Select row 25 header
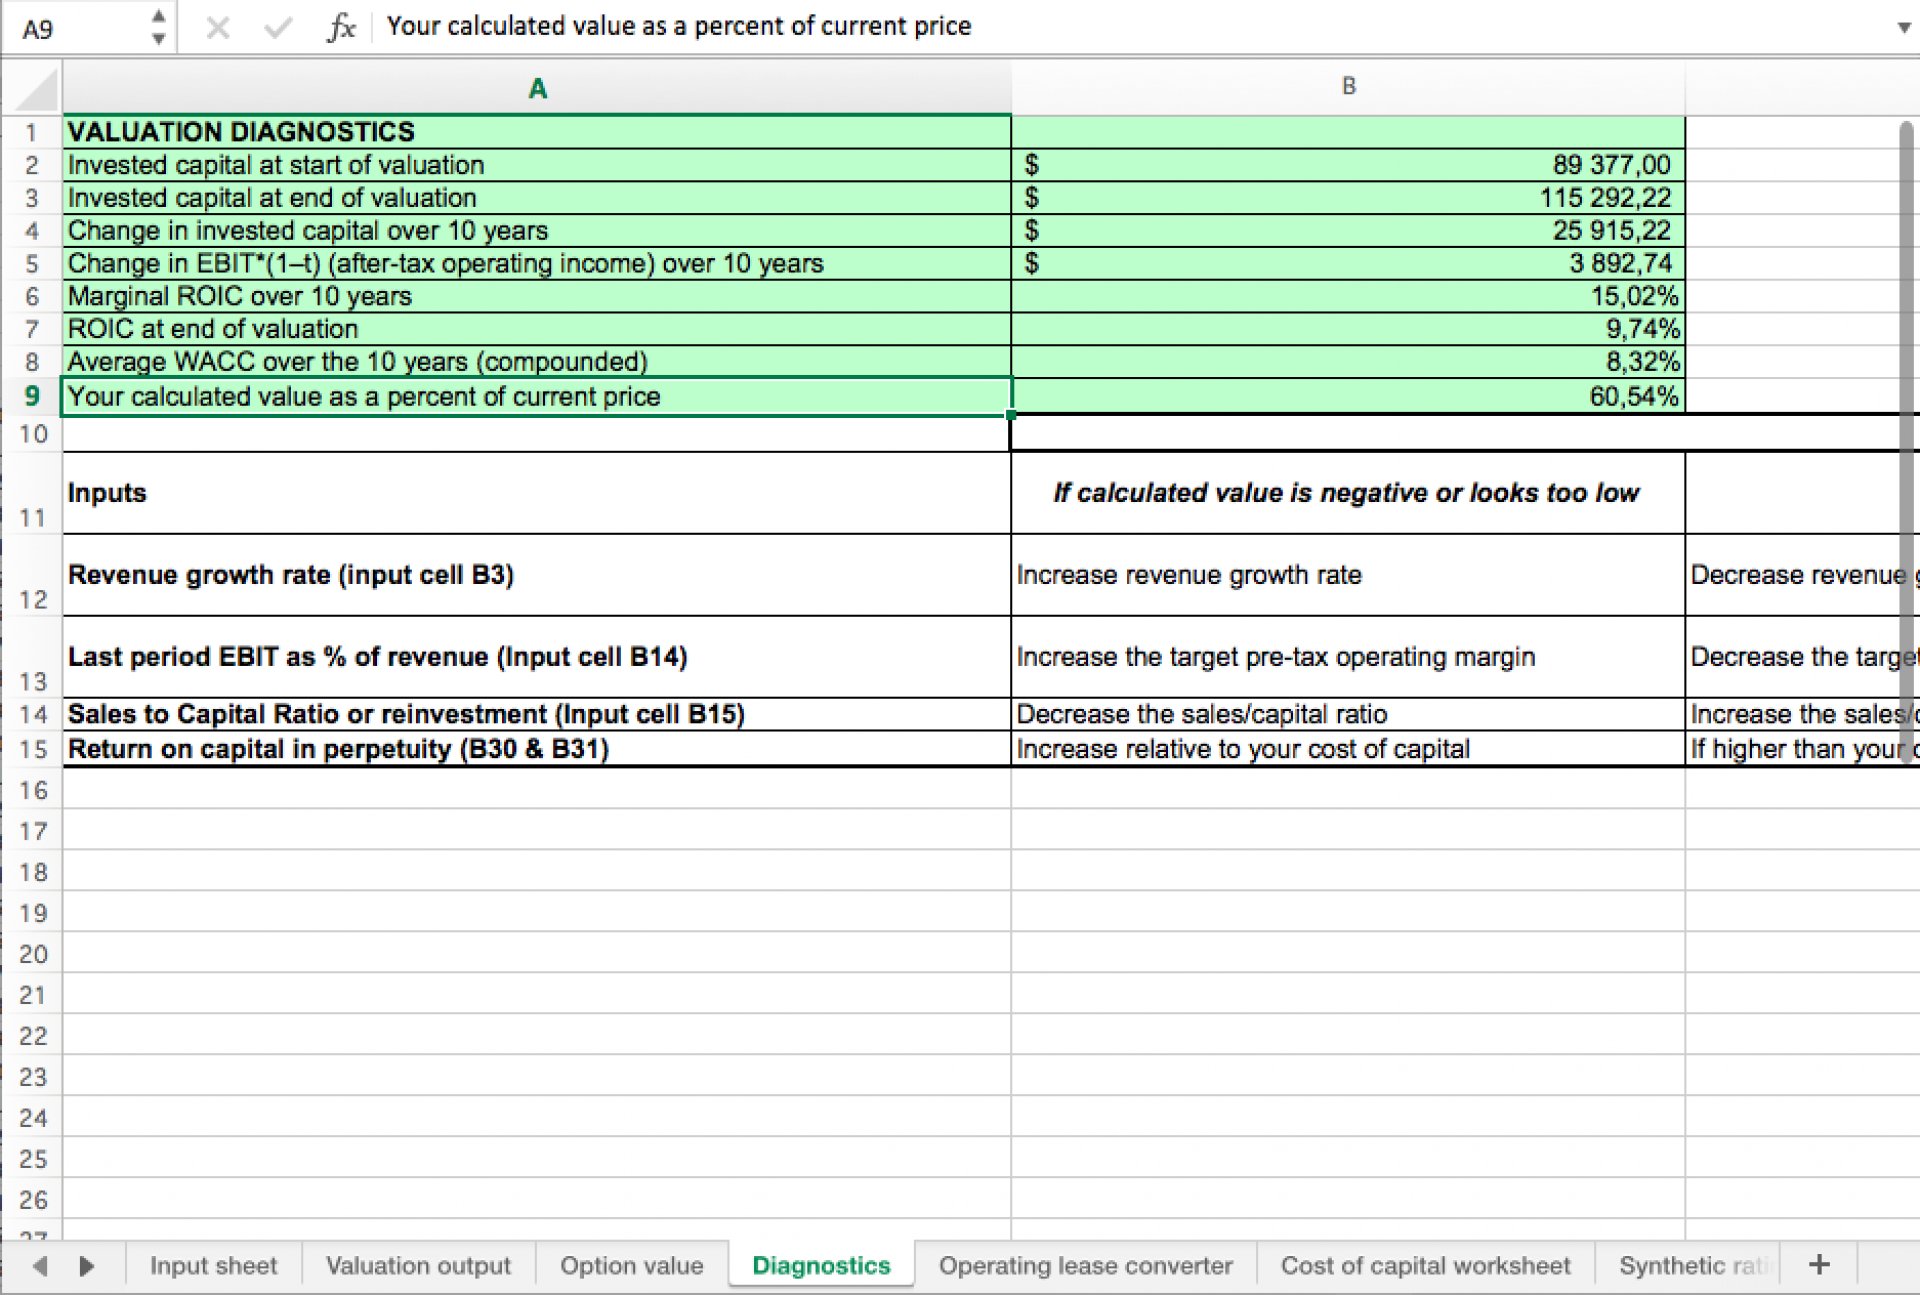This screenshot has width=1920, height=1295. 32,1159
